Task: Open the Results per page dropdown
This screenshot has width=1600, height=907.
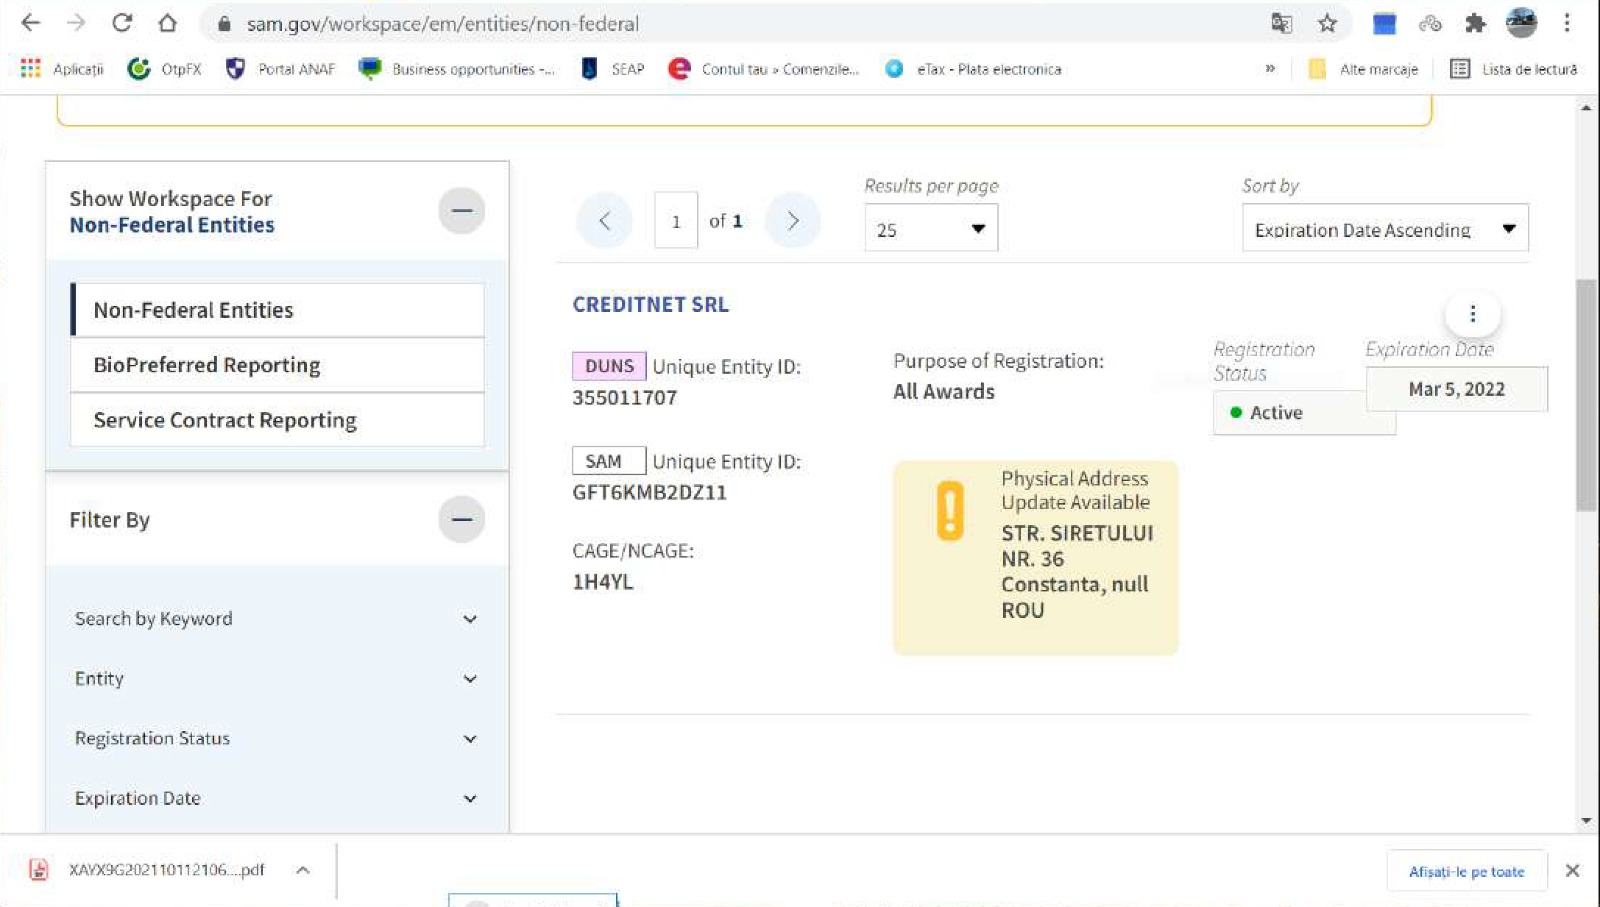Action: (931, 229)
